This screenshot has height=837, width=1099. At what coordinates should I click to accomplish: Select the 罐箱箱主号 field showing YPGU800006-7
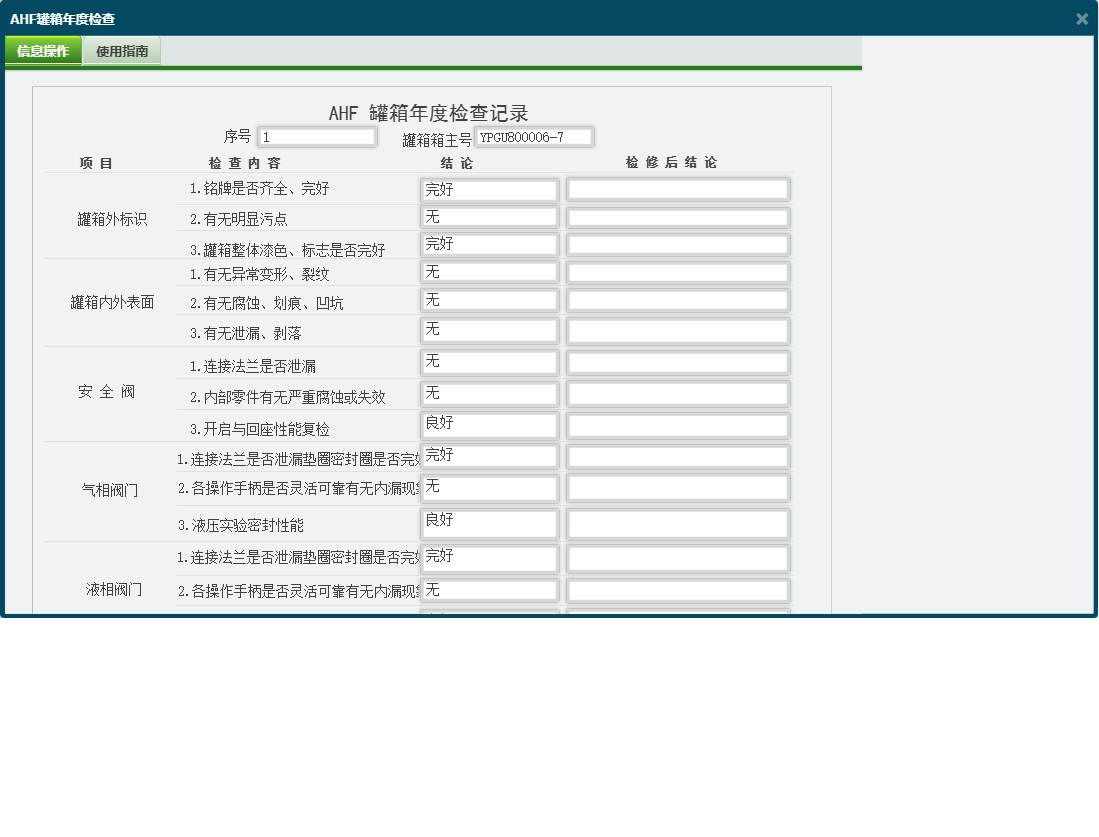pyautogui.click(x=537, y=137)
